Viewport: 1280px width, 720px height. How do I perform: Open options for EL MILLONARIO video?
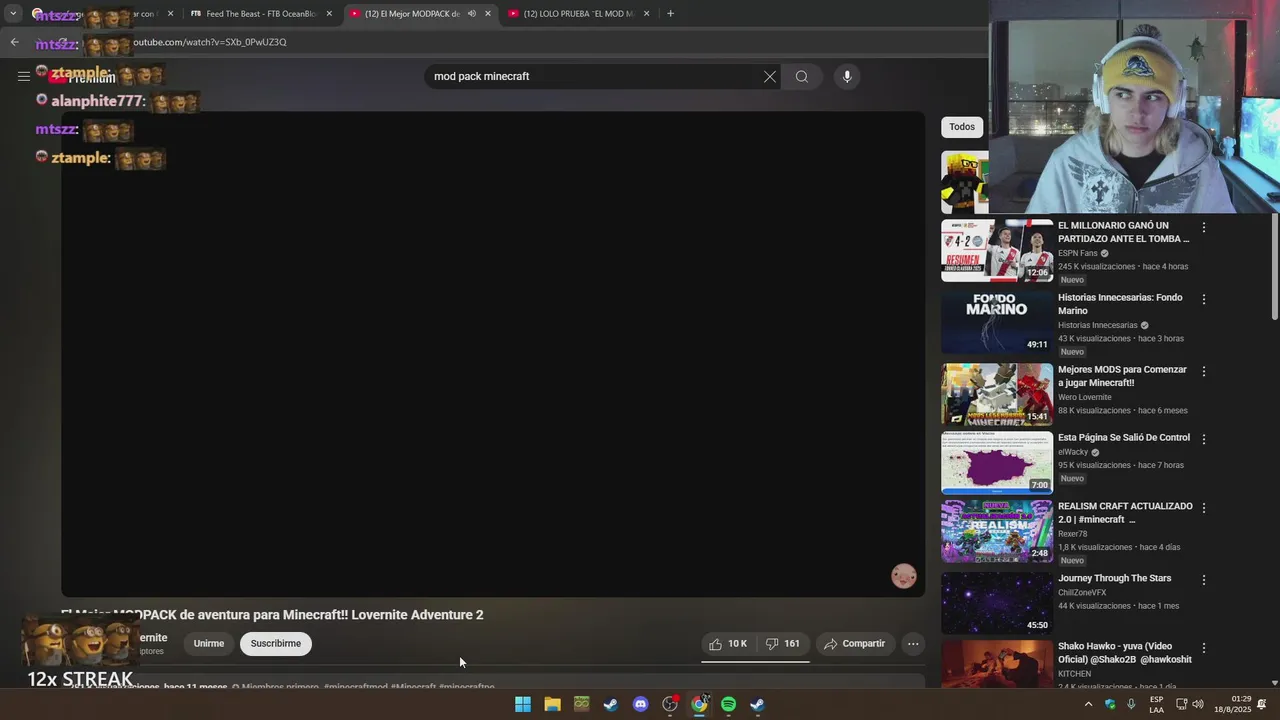tap(1204, 227)
